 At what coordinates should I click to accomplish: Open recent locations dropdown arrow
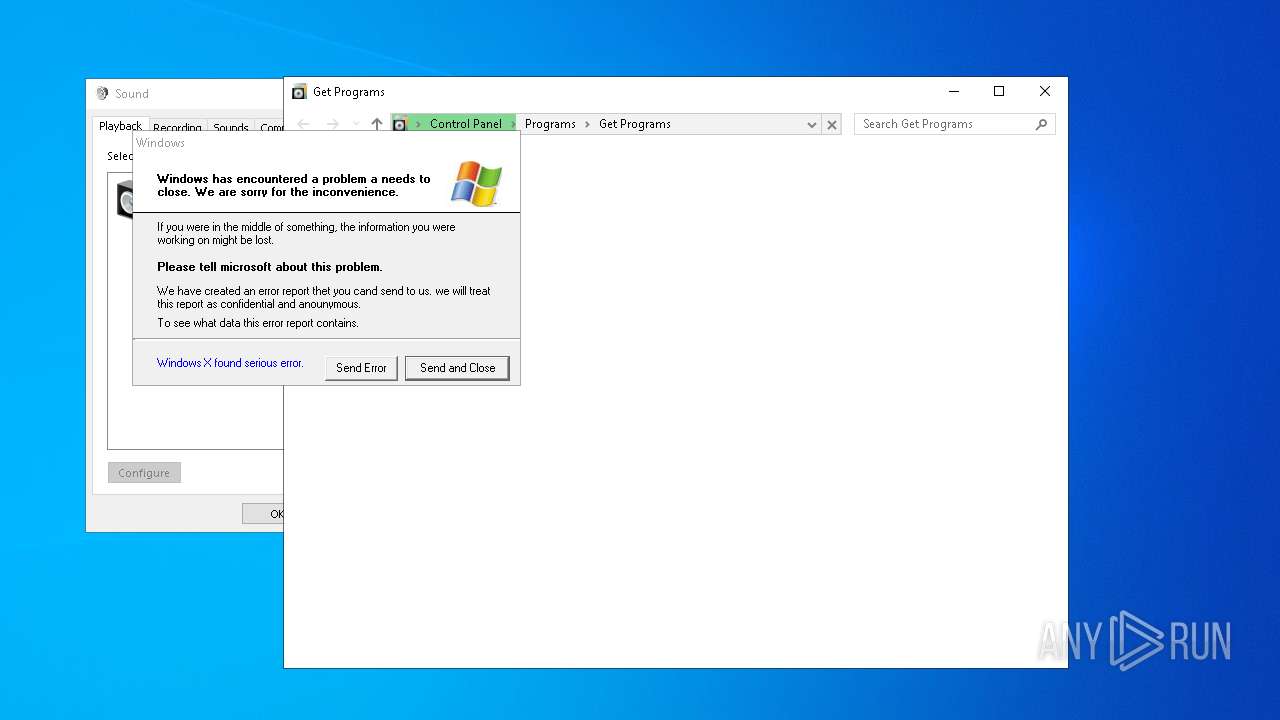tap(355, 124)
